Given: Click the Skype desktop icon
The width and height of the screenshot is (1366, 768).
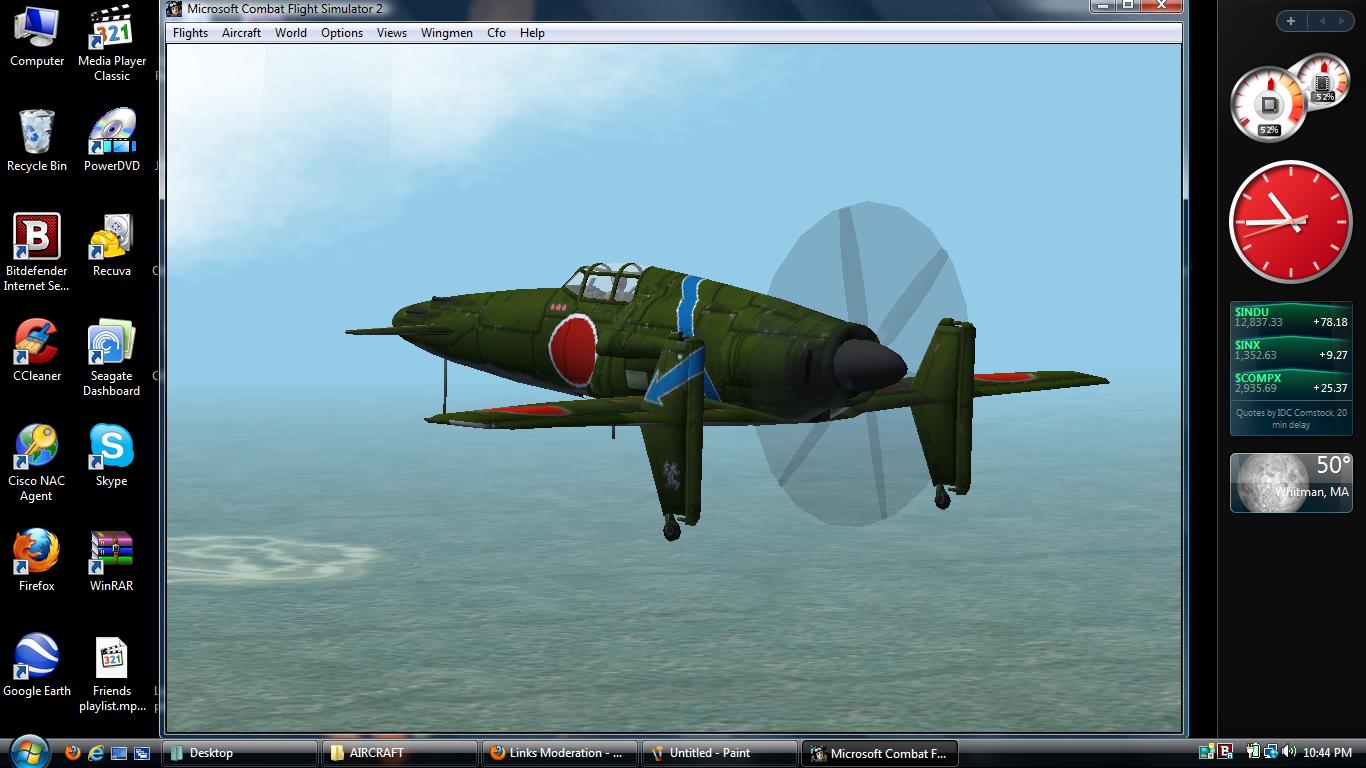Looking at the screenshot, I should pos(111,450).
